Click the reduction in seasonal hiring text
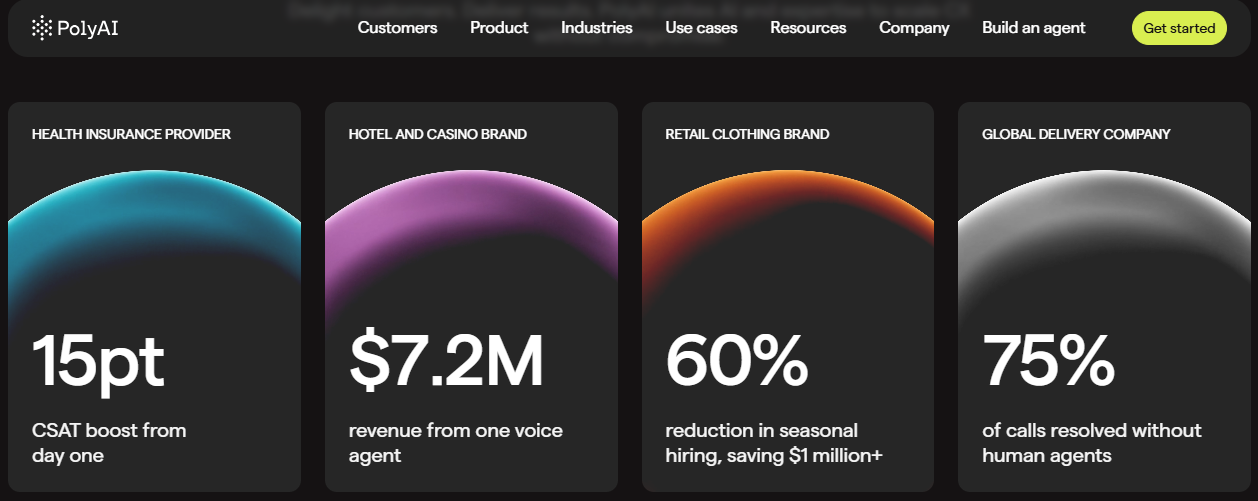 point(774,443)
